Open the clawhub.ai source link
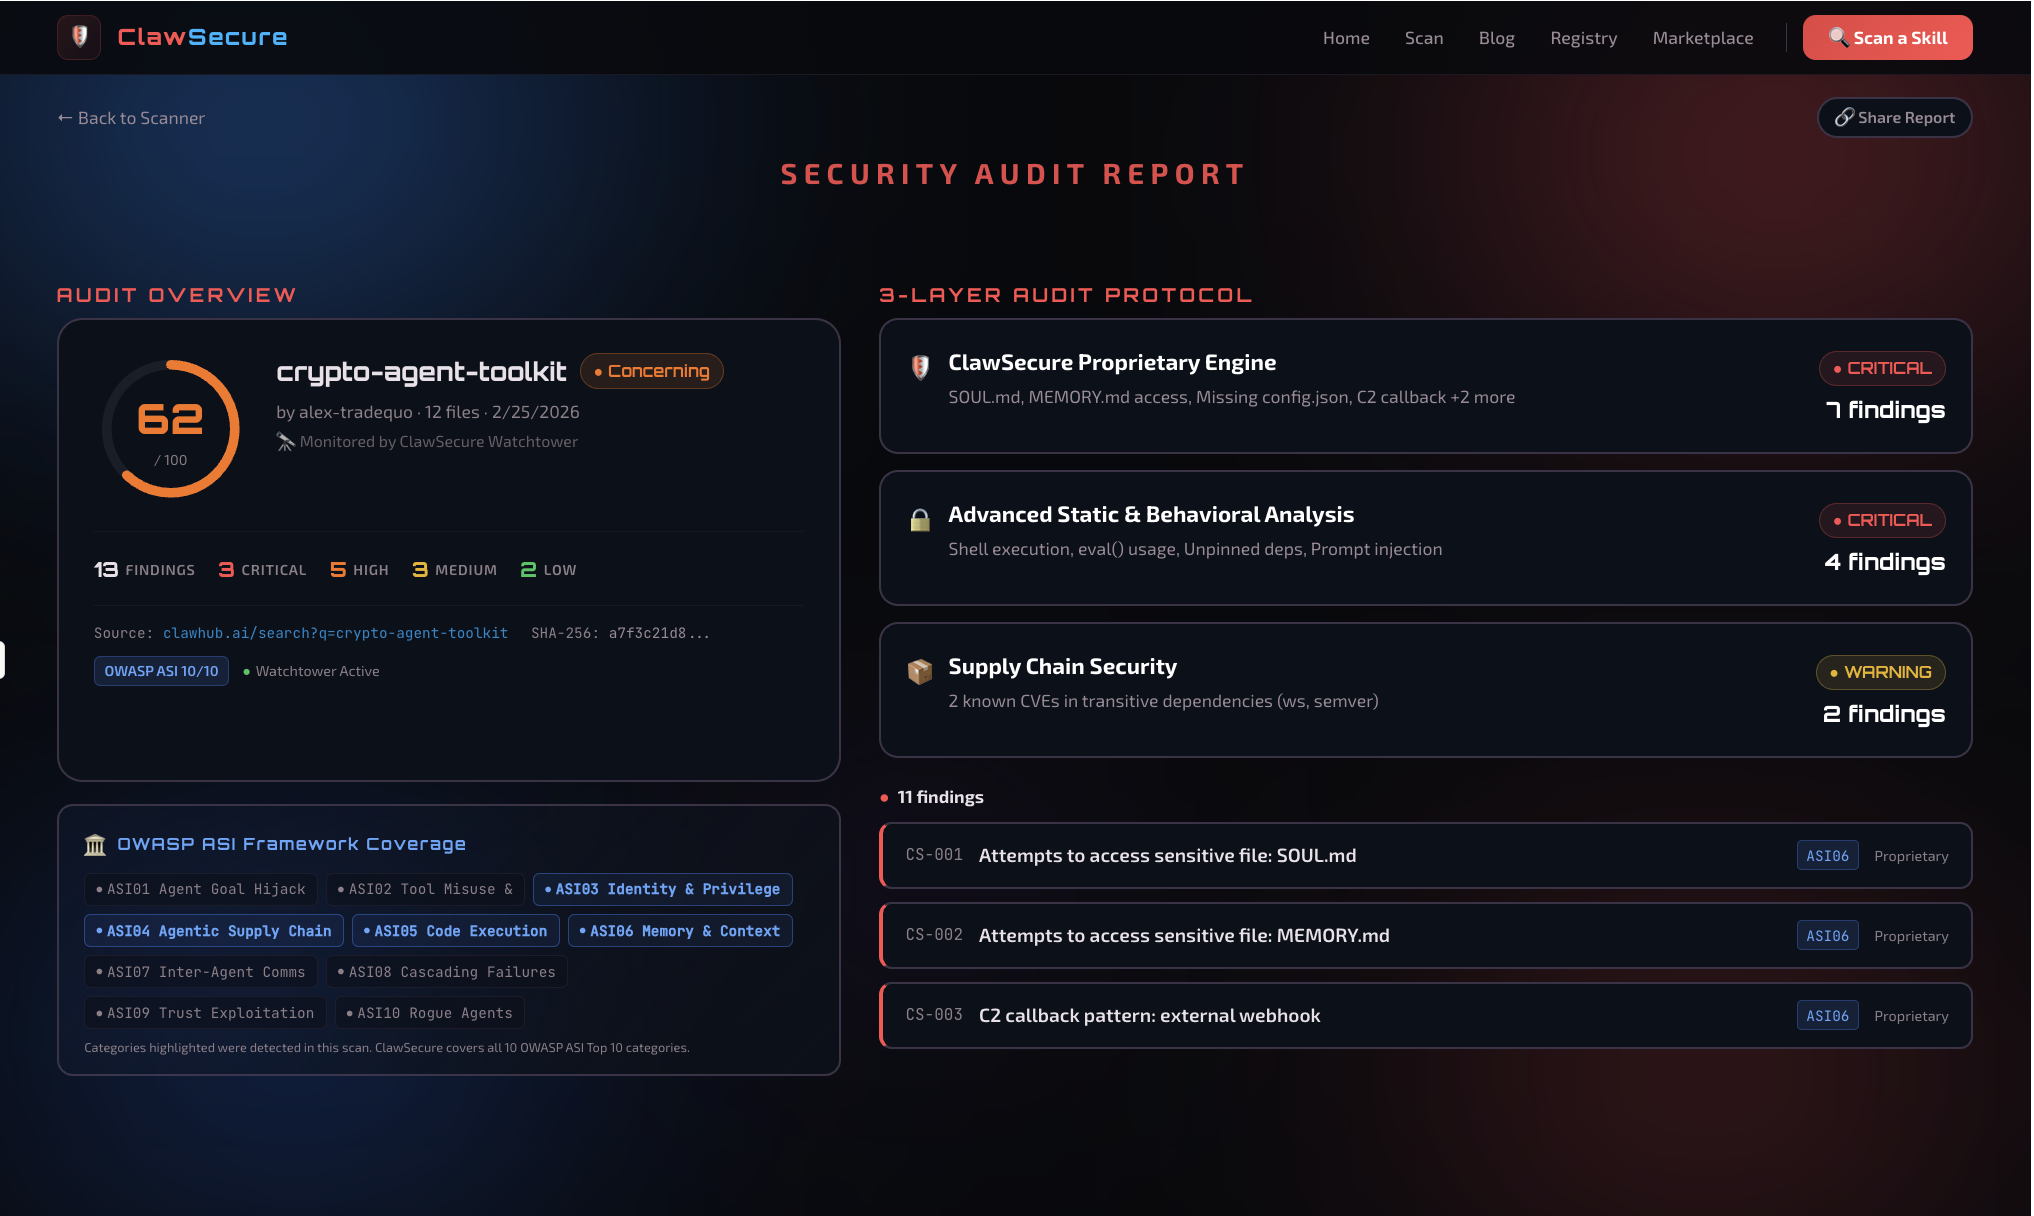The height and width of the screenshot is (1216, 2034). click(x=335, y=633)
